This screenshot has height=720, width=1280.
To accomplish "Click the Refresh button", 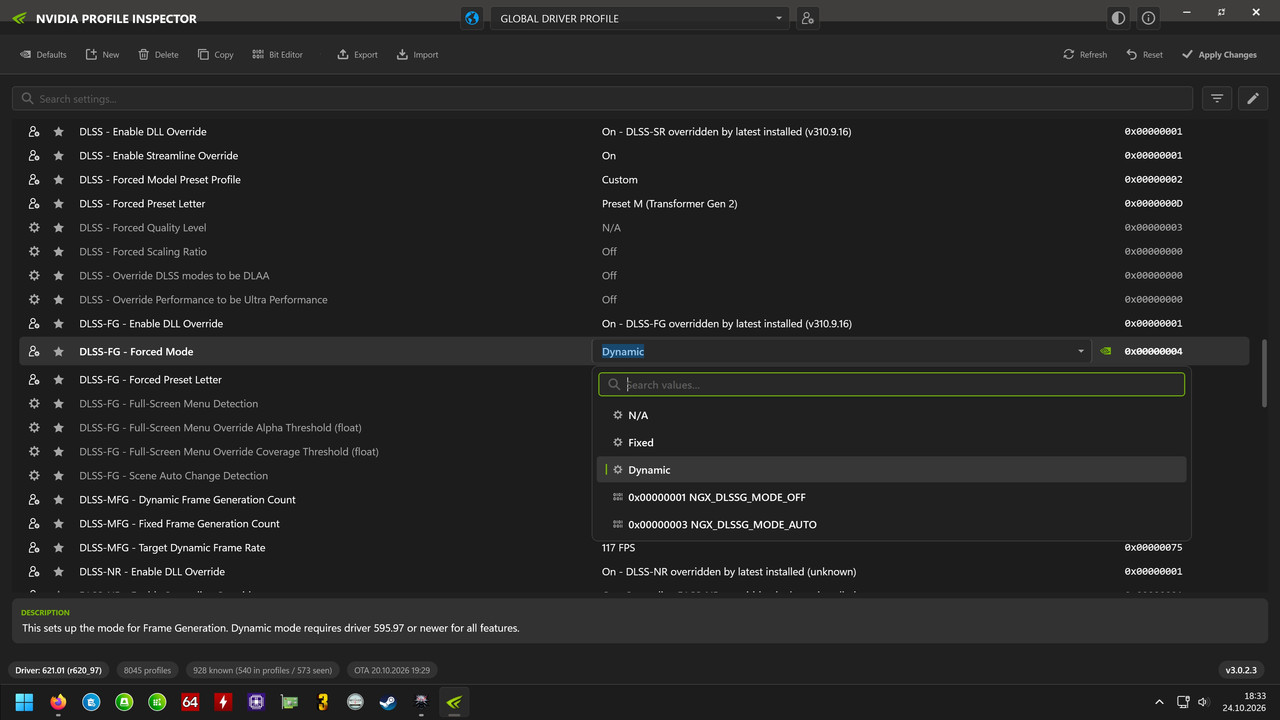I will (1085, 55).
